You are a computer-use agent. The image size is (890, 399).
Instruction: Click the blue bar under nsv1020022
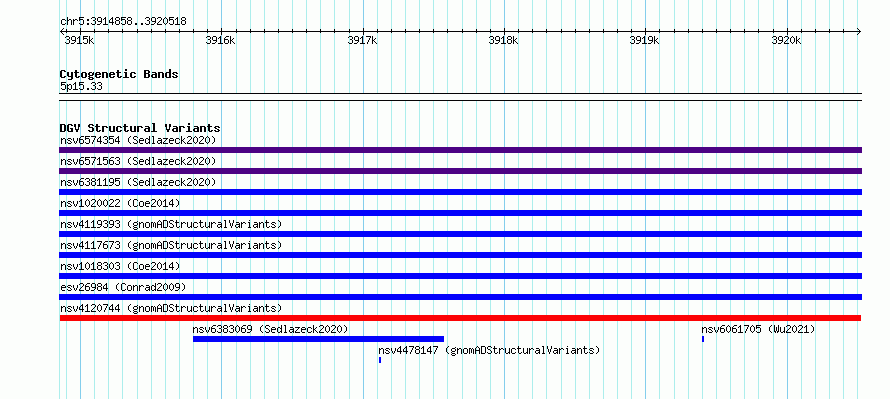pos(460,213)
